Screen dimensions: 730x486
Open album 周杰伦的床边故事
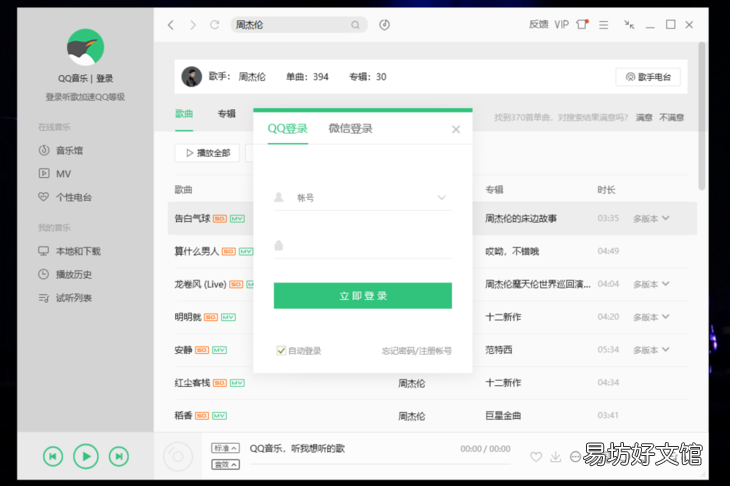click(x=521, y=218)
